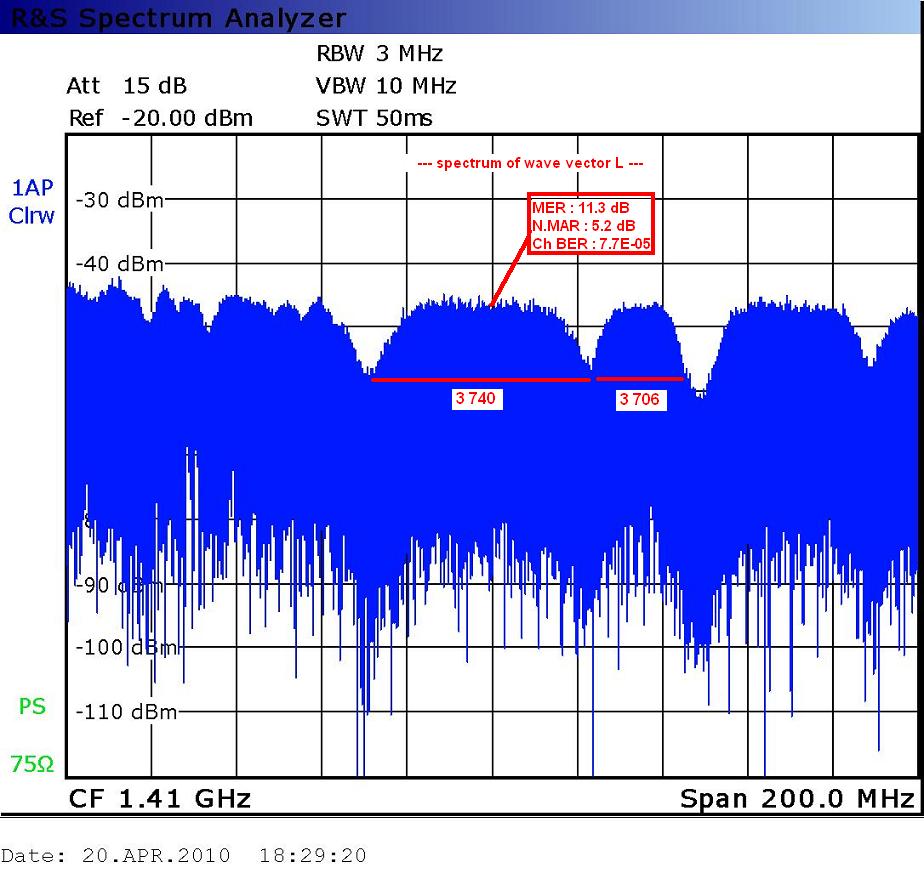This screenshot has width=924, height=896.
Task: Click the CF 1.41 GHz center frequency
Action: coord(159,798)
